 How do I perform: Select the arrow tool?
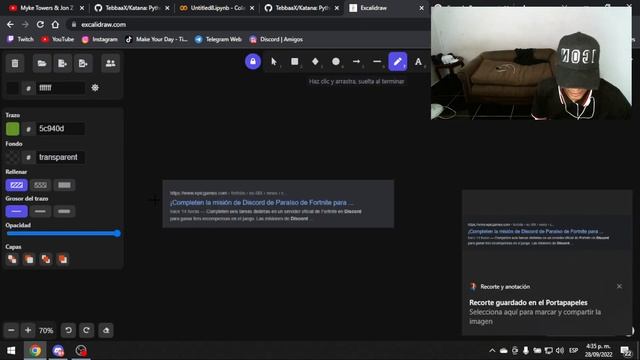(356, 62)
